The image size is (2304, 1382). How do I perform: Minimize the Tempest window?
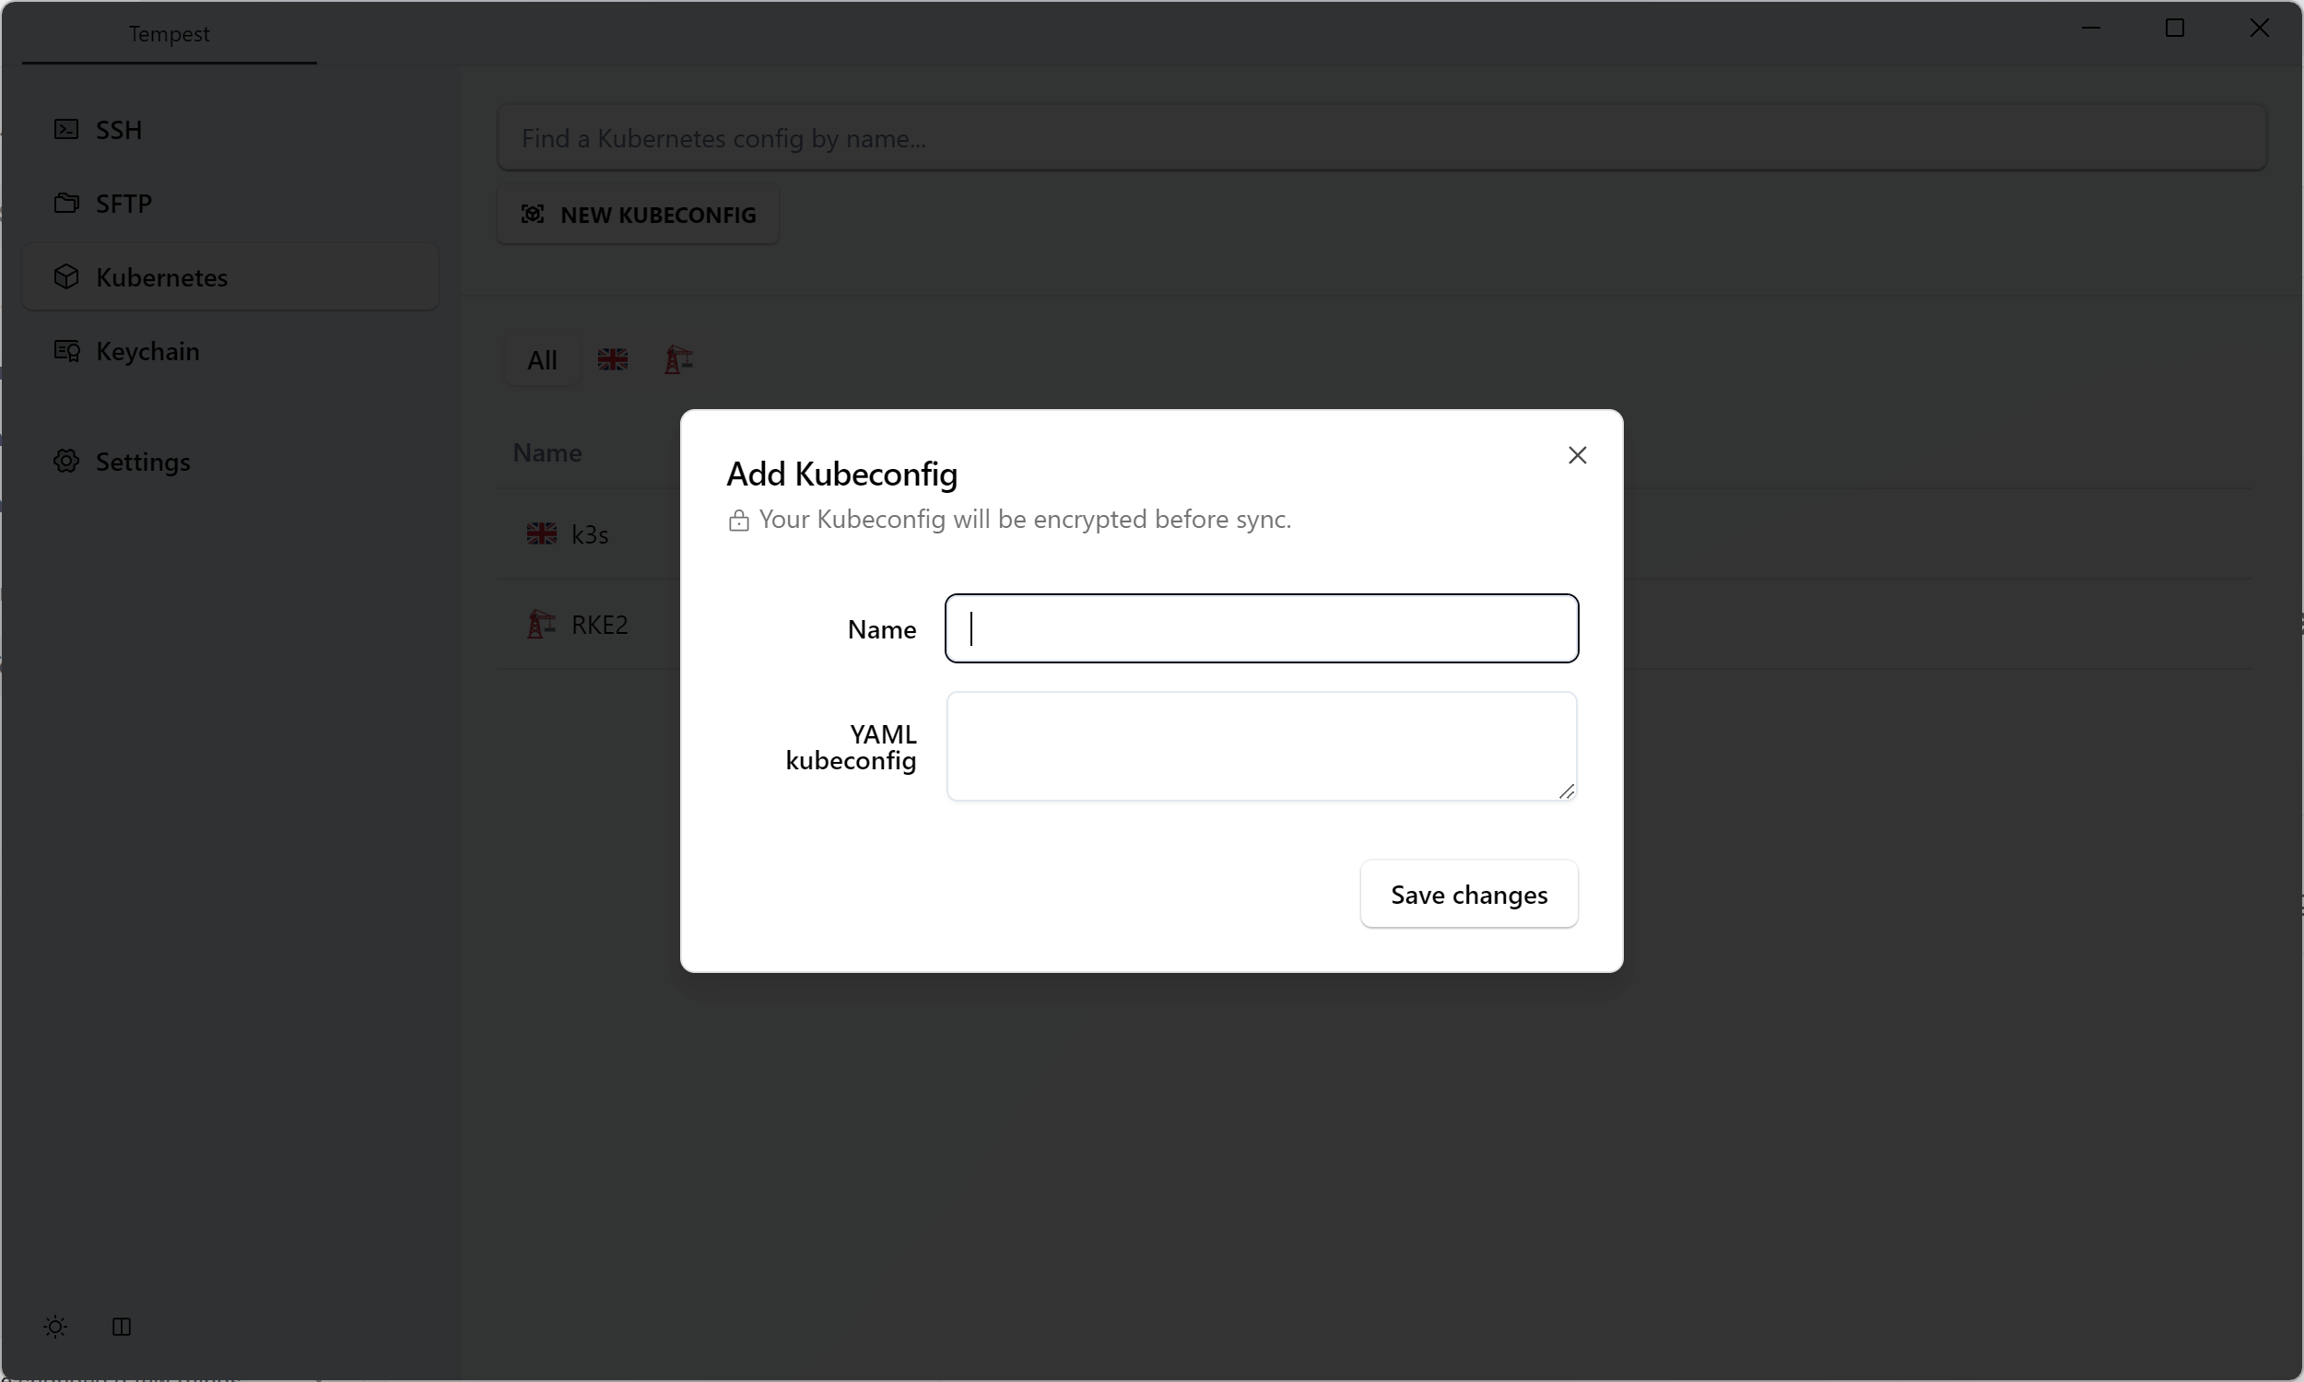click(2091, 28)
